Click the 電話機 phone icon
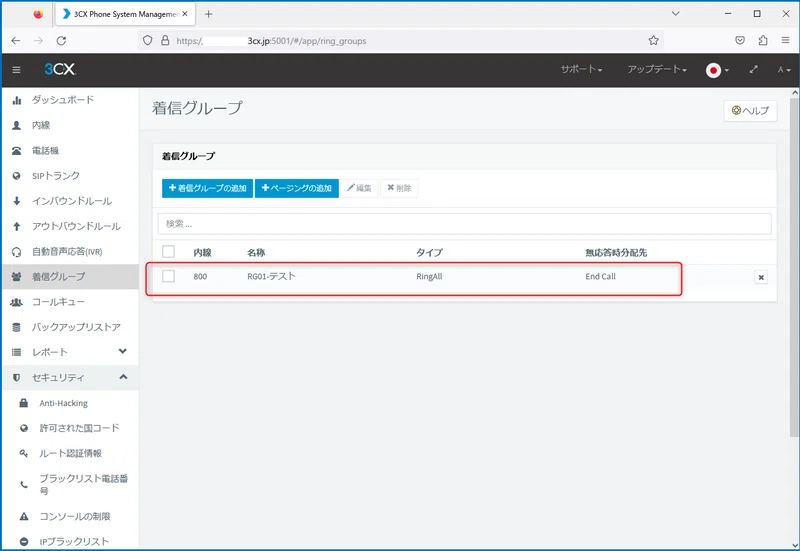Viewport: 800px width, 551px height. pos(16,151)
